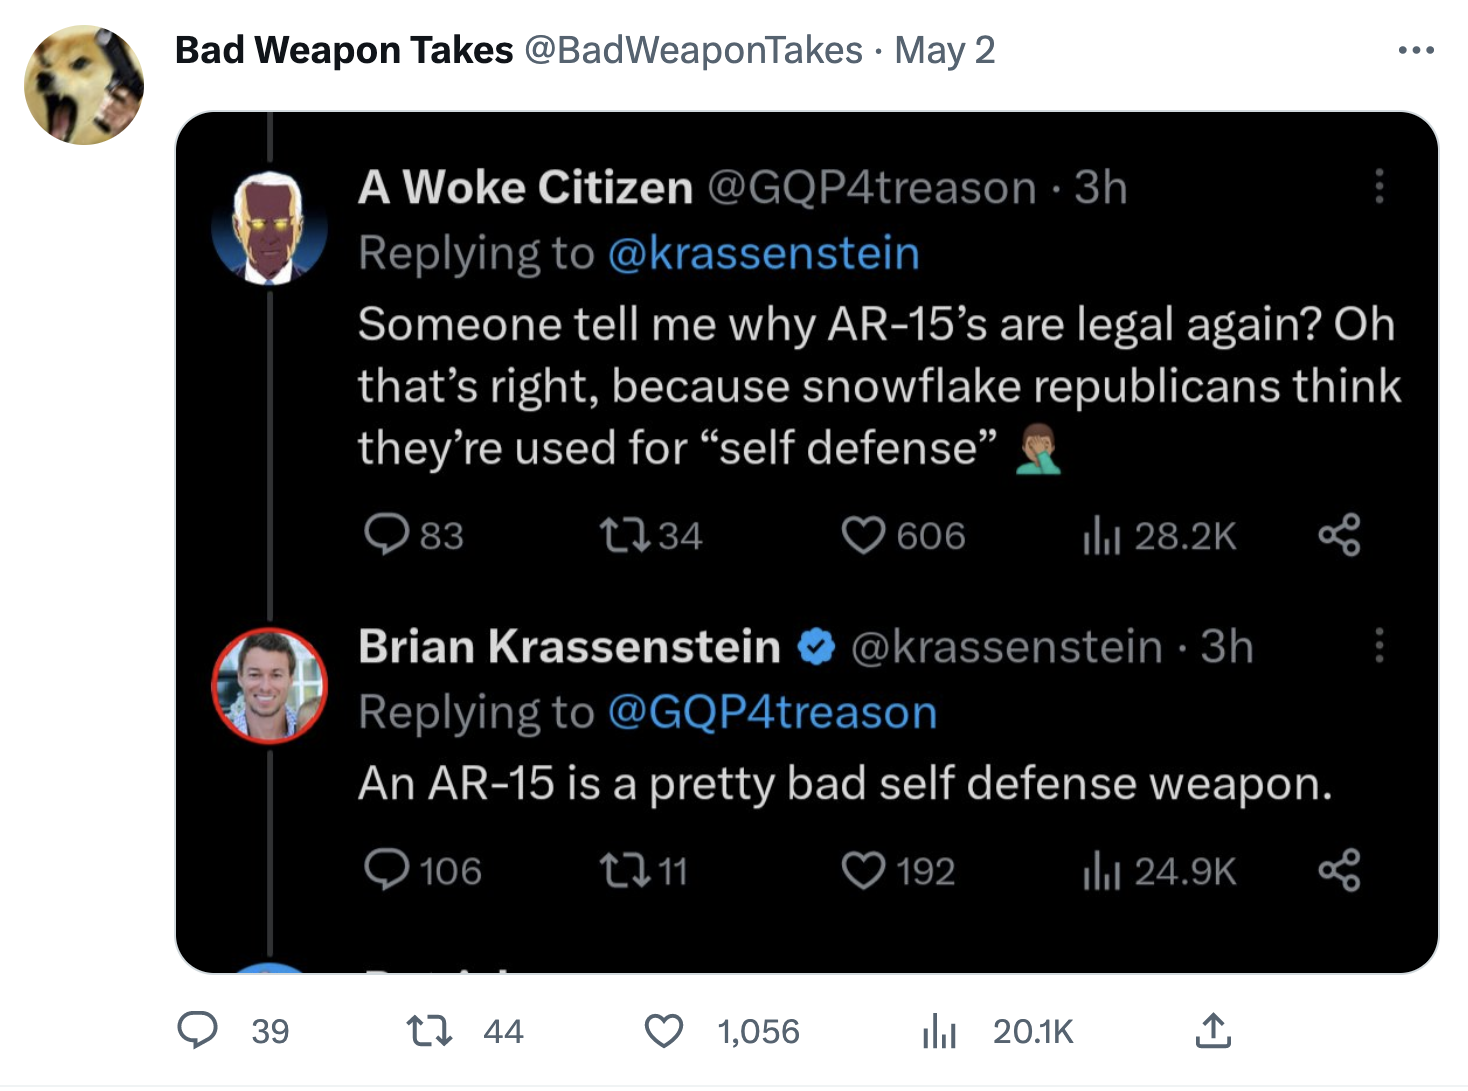Share the Bad Weapon Takes tweet
This screenshot has width=1468, height=1091.
pyautogui.click(x=1213, y=1030)
